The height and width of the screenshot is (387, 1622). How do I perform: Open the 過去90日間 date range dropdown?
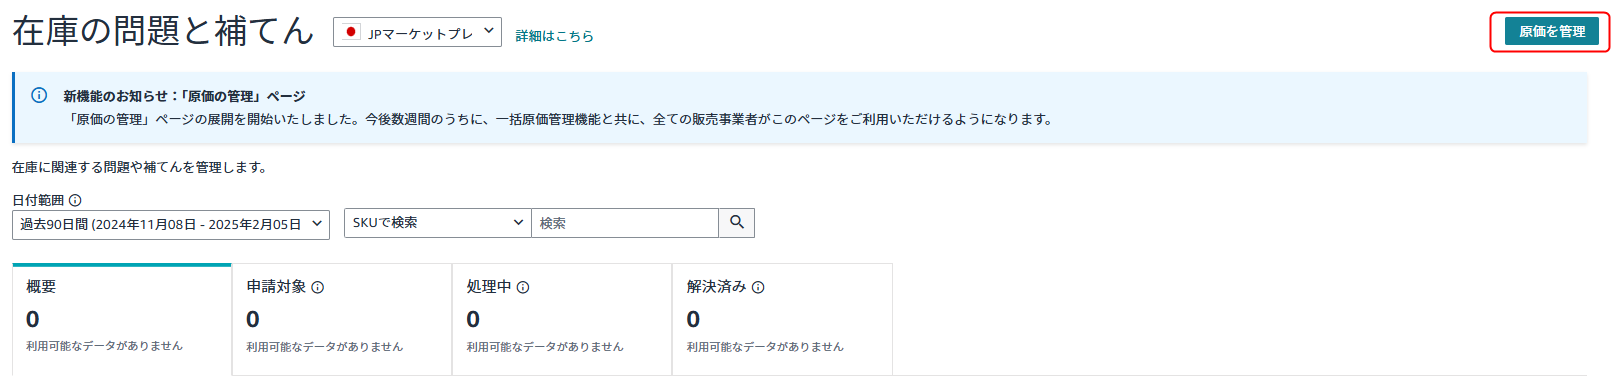[x=171, y=225]
